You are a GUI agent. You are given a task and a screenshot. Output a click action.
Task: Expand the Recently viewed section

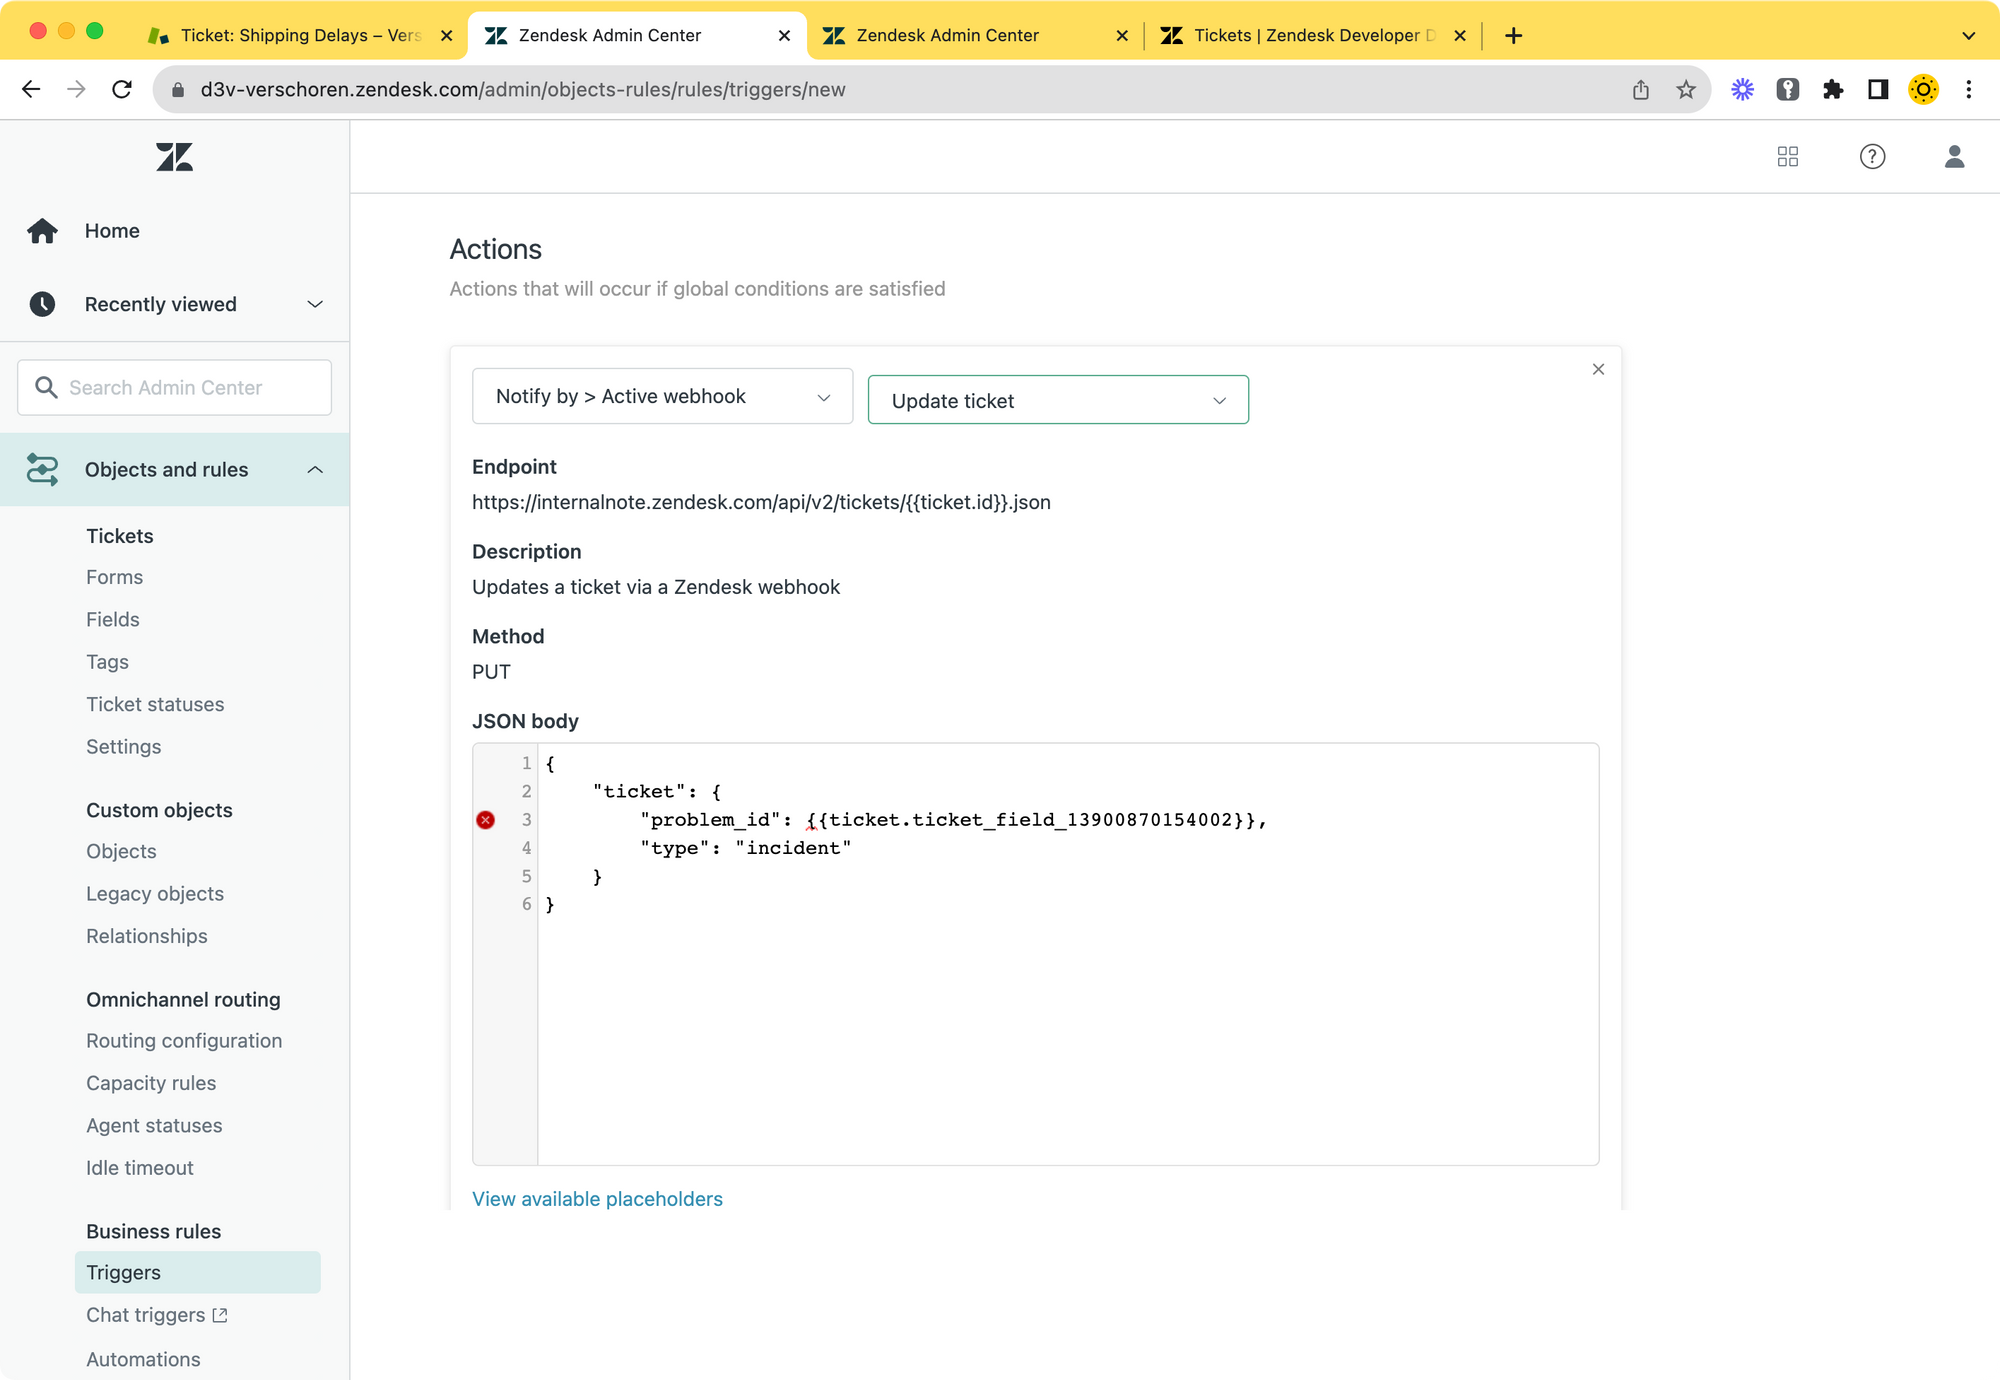pyautogui.click(x=315, y=304)
